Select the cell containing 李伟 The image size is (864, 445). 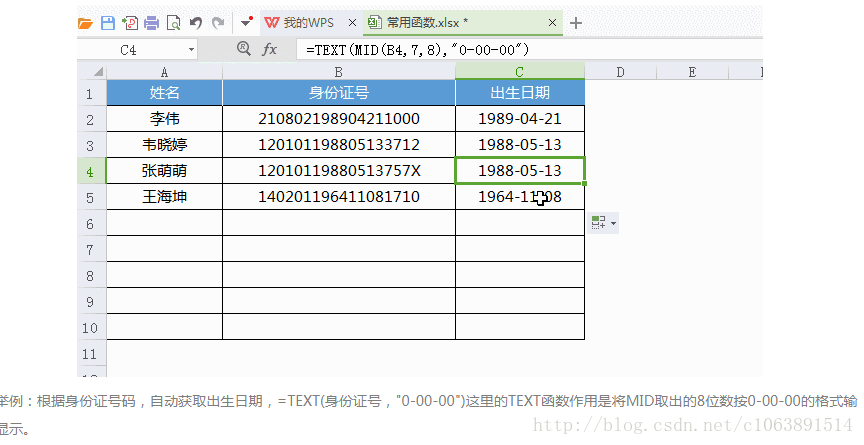[x=164, y=118]
